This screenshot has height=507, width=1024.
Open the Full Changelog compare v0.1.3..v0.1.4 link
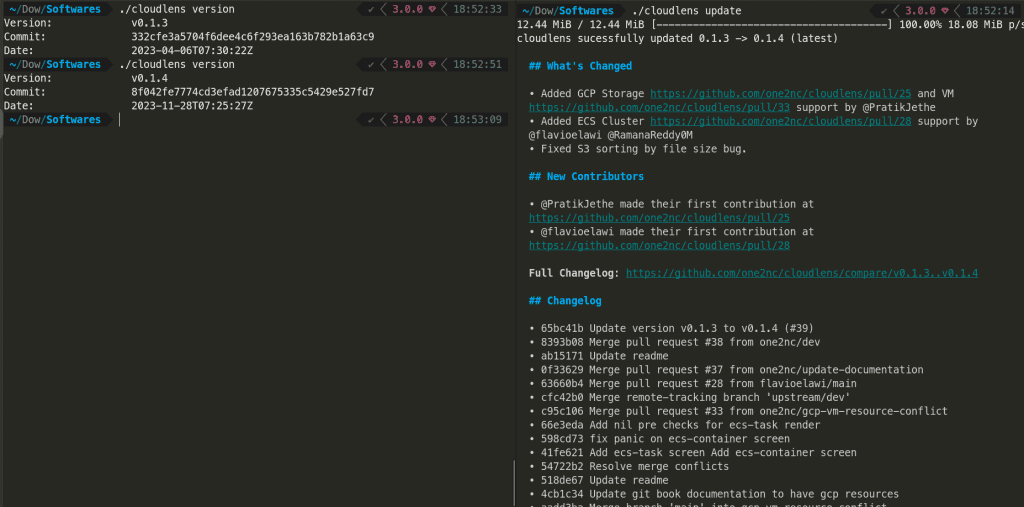tap(802, 272)
